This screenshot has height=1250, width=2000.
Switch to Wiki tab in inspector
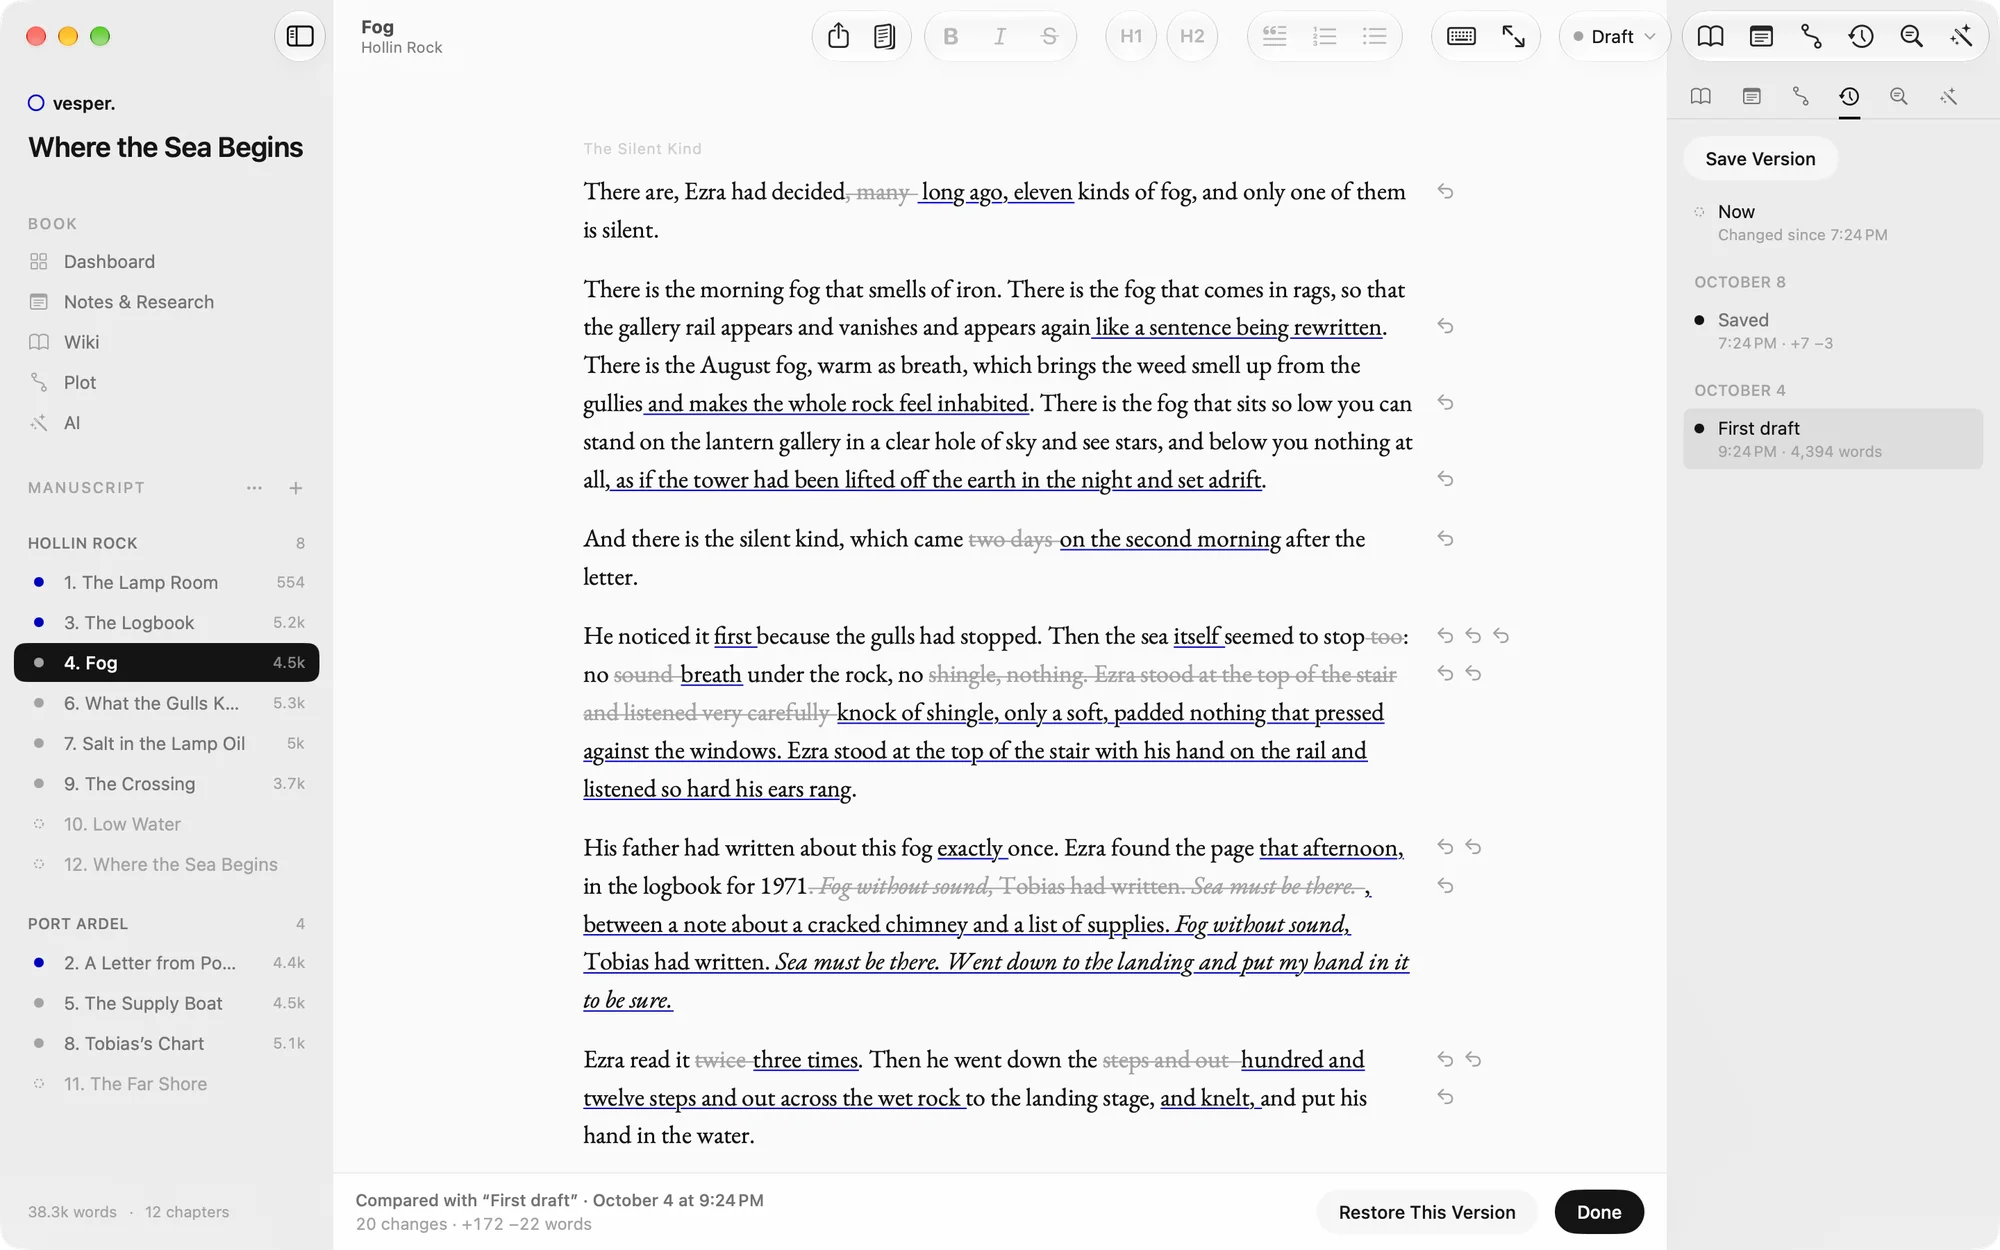point(1700,96)
